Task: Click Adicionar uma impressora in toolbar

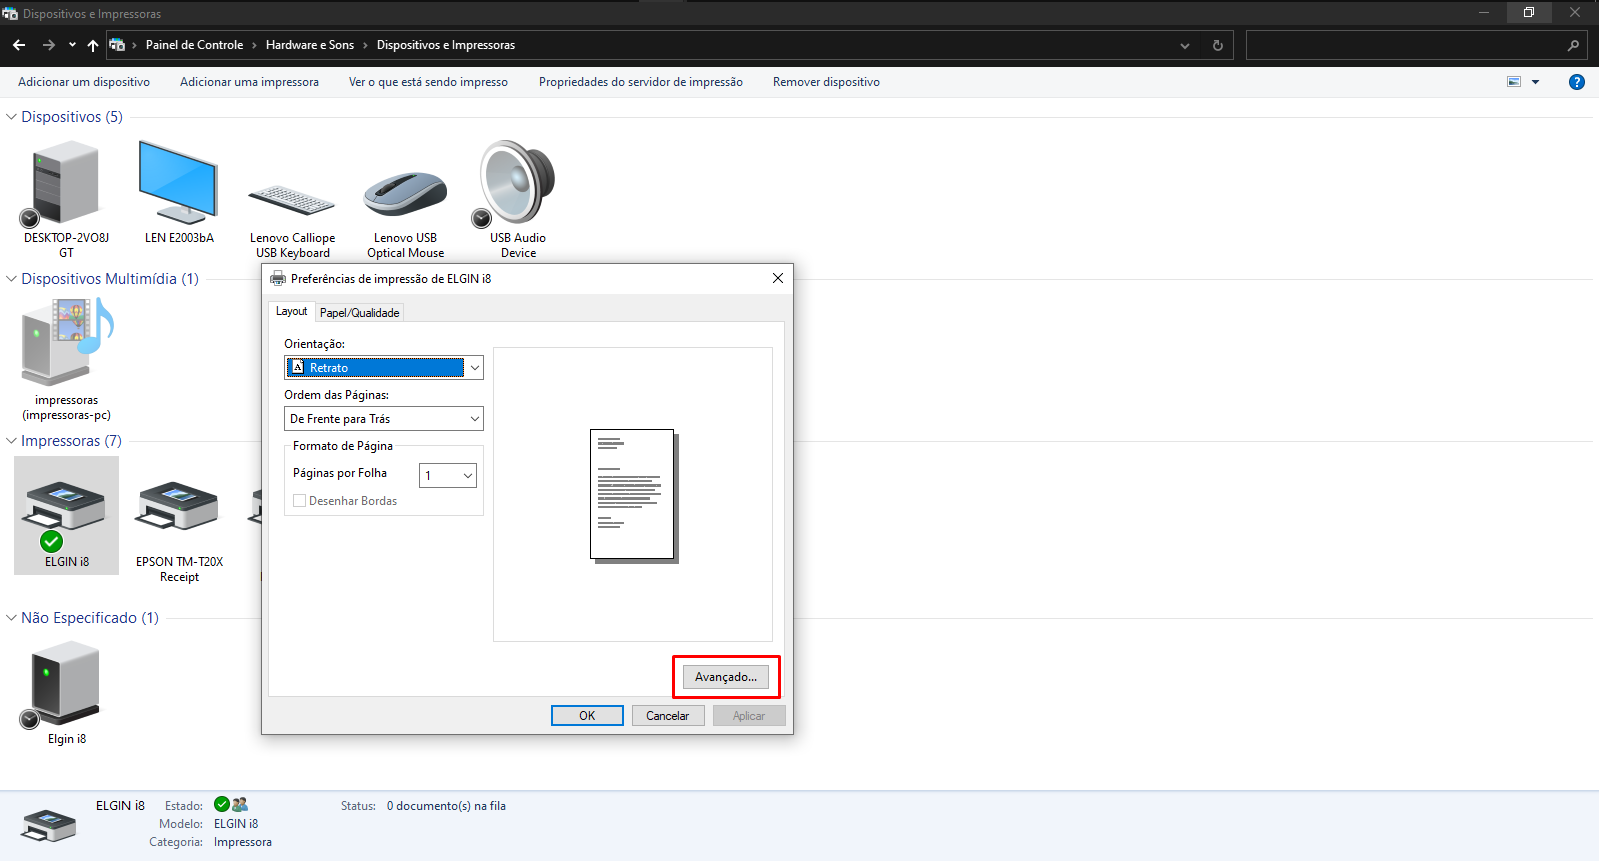Action: point(249,82)
